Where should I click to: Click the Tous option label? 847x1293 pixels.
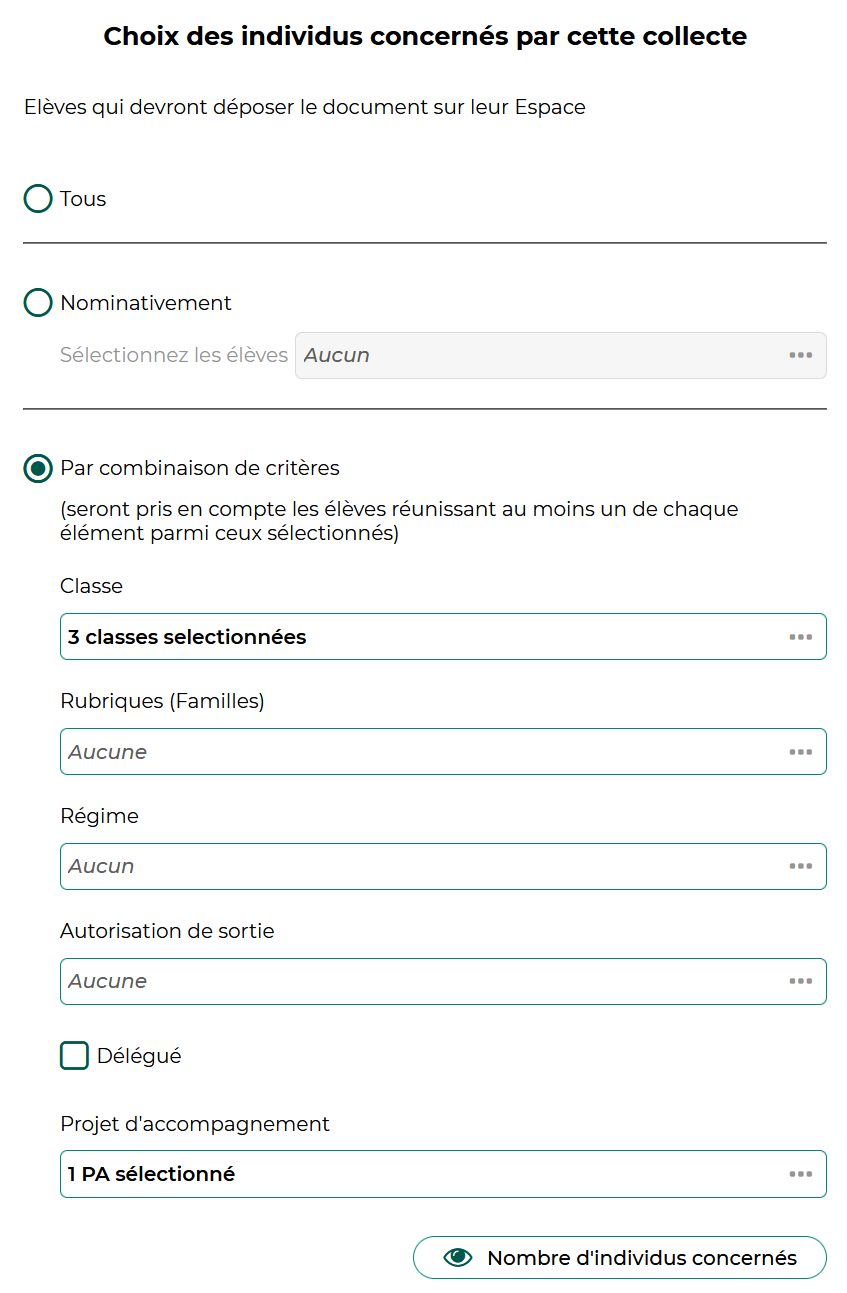83,199
